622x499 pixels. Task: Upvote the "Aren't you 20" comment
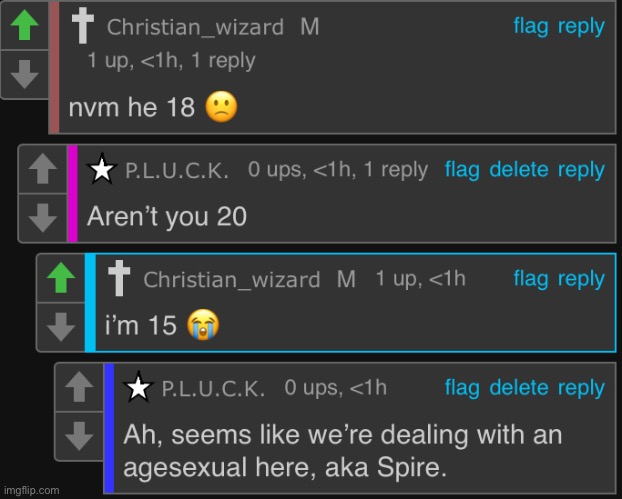[42, 169]
